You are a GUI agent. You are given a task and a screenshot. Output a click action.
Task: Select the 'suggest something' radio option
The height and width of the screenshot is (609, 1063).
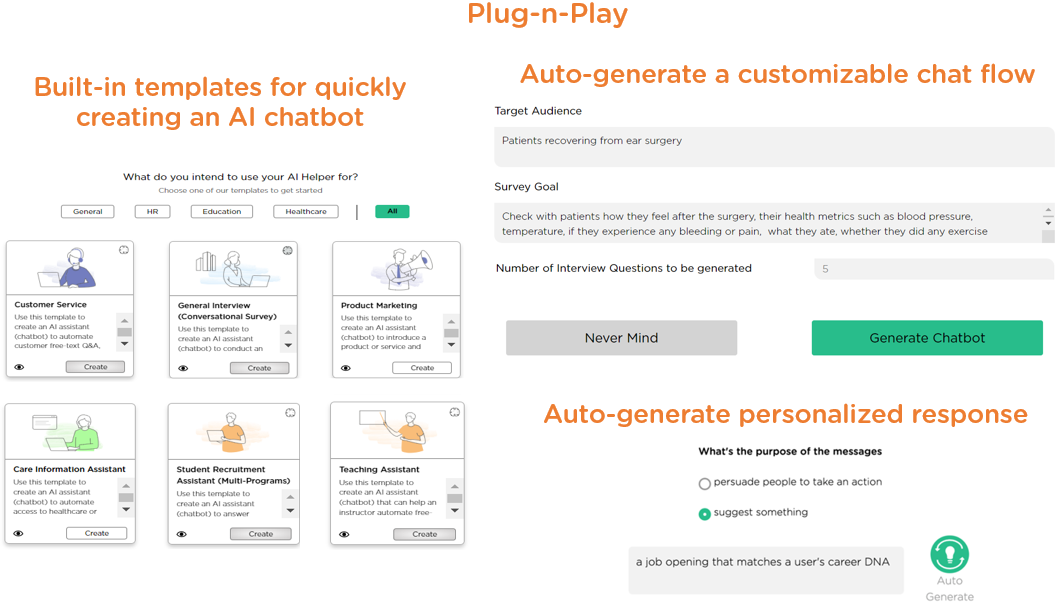point(704,514)
